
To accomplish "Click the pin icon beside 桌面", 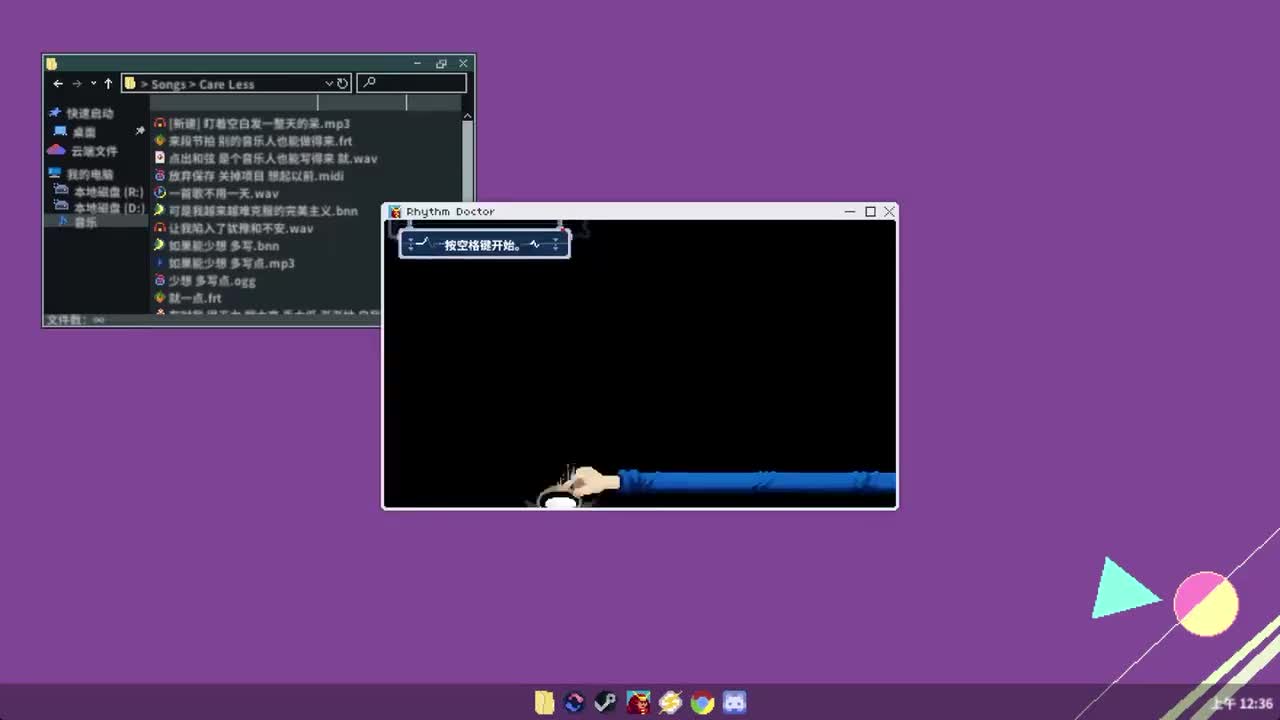I will [x=140, y=131].
